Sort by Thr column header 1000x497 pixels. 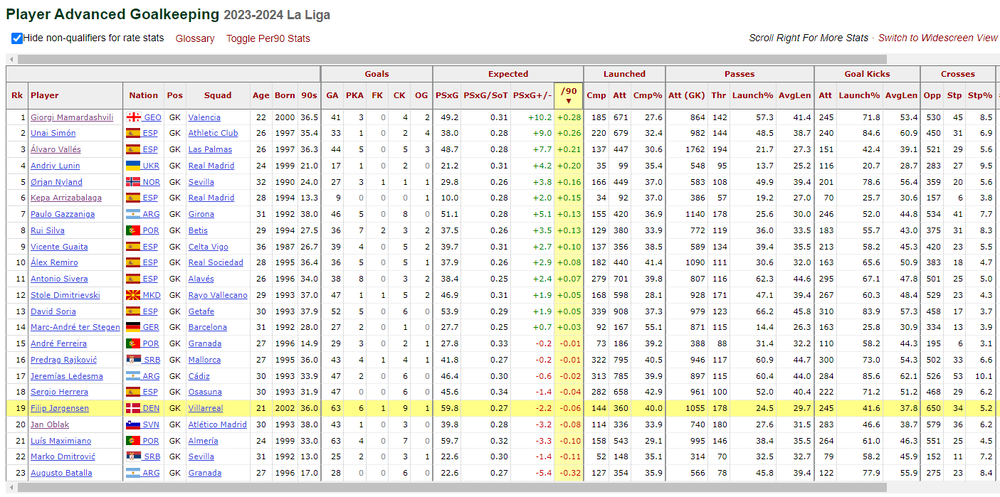719,95
